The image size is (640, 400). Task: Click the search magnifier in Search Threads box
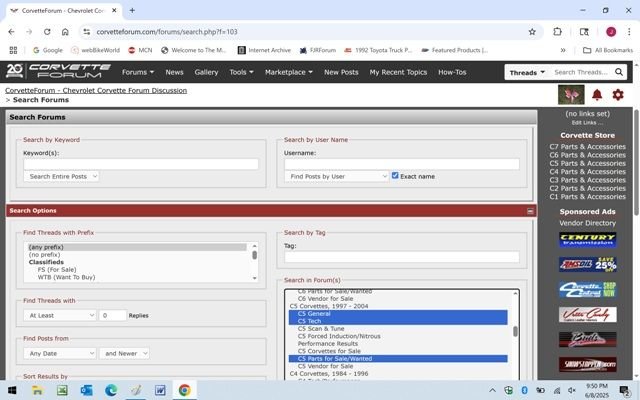(x=621, y=72)
